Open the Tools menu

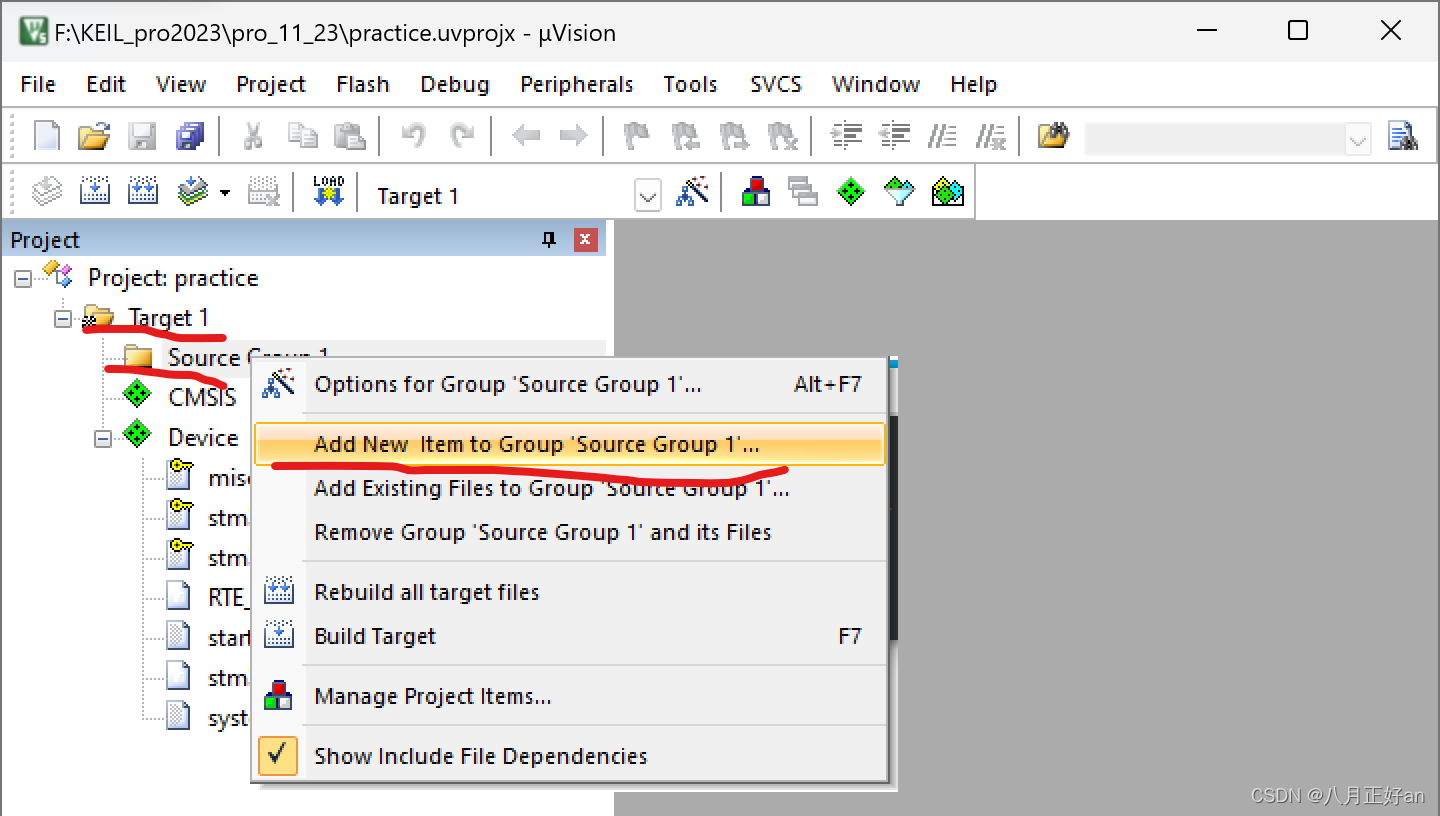tap(691, 84)
